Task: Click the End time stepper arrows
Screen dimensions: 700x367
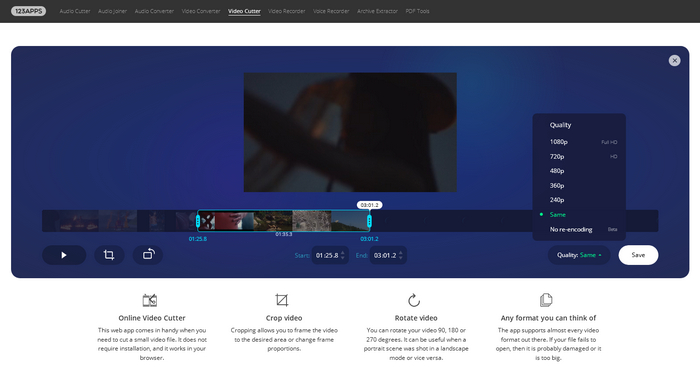Action: coord(400,255)
